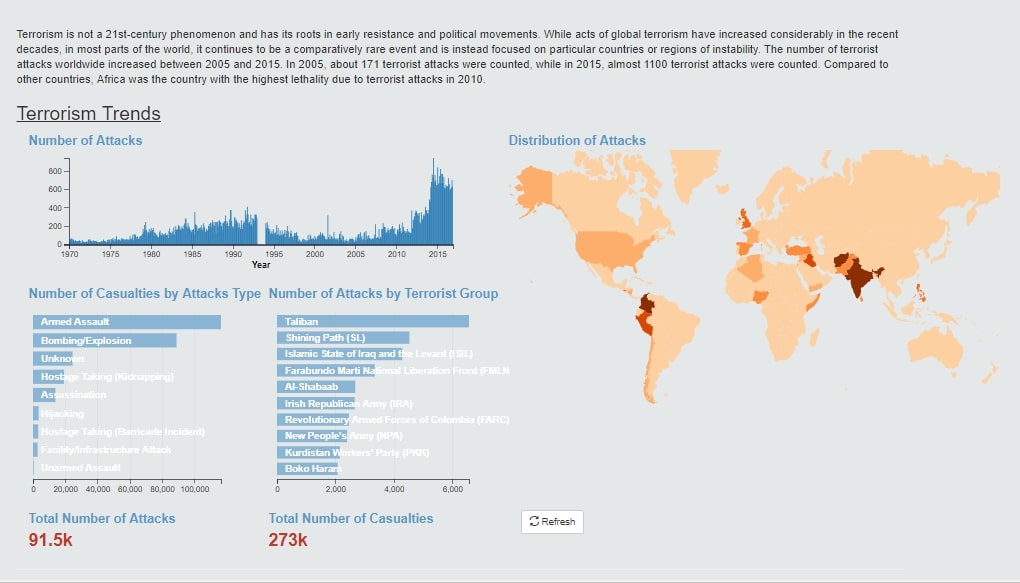Click the Refresh button
1020x583 pixels.
tap(552, 522)
